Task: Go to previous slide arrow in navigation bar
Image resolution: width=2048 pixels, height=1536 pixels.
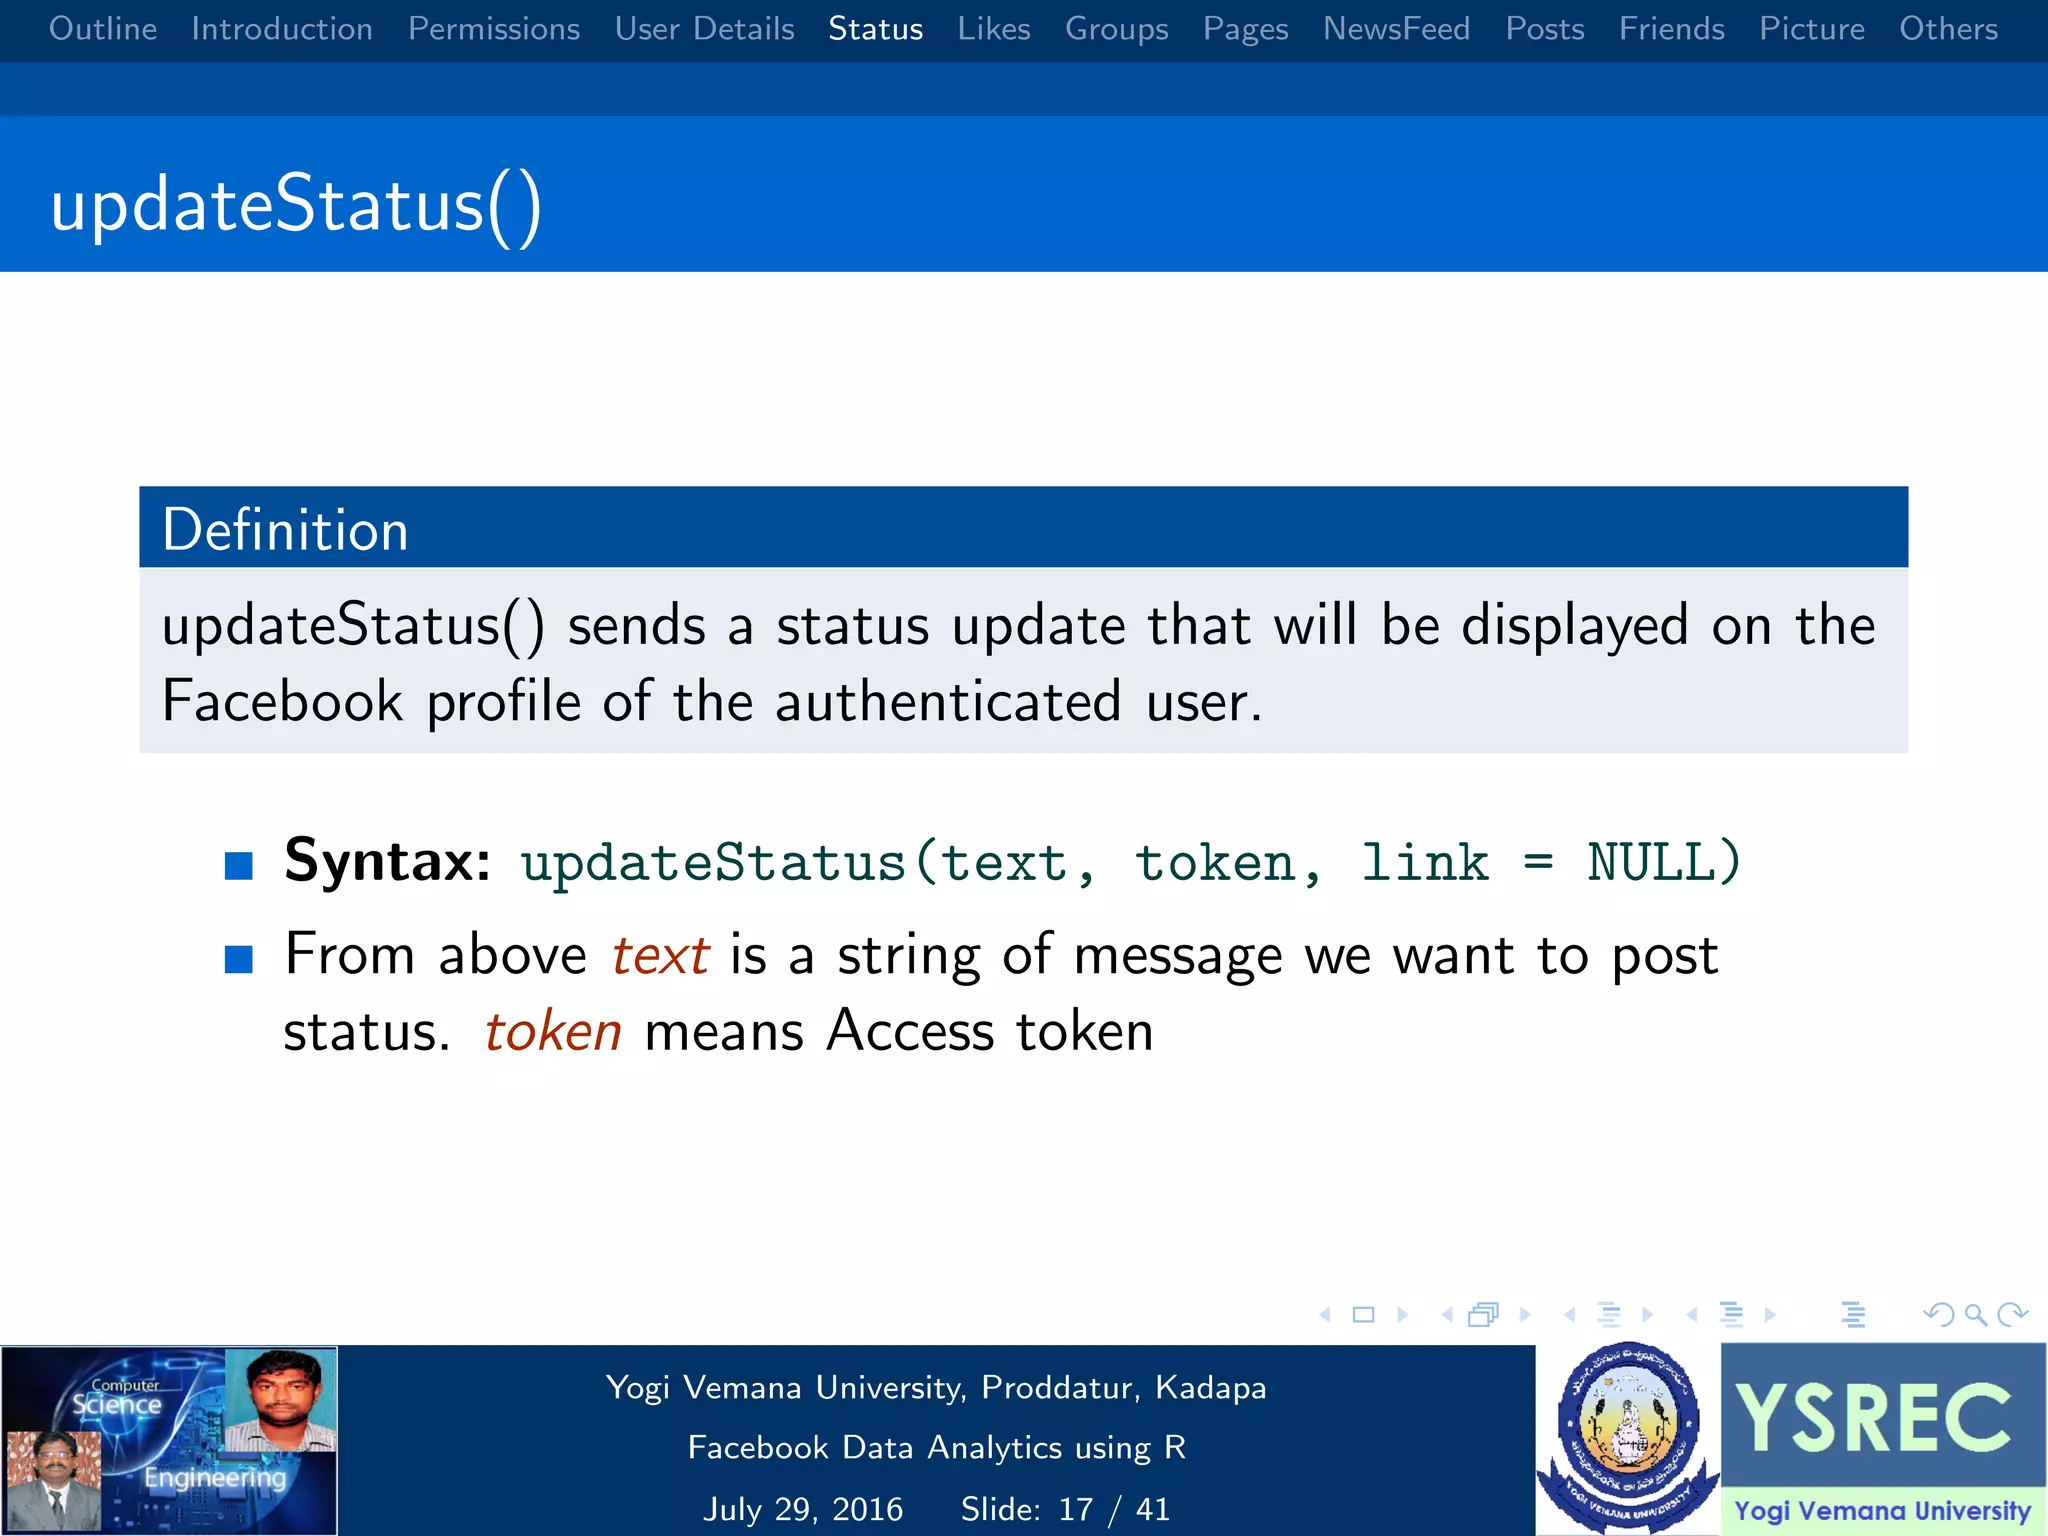Action: pyautogui.click(x=1325, y=1315)
